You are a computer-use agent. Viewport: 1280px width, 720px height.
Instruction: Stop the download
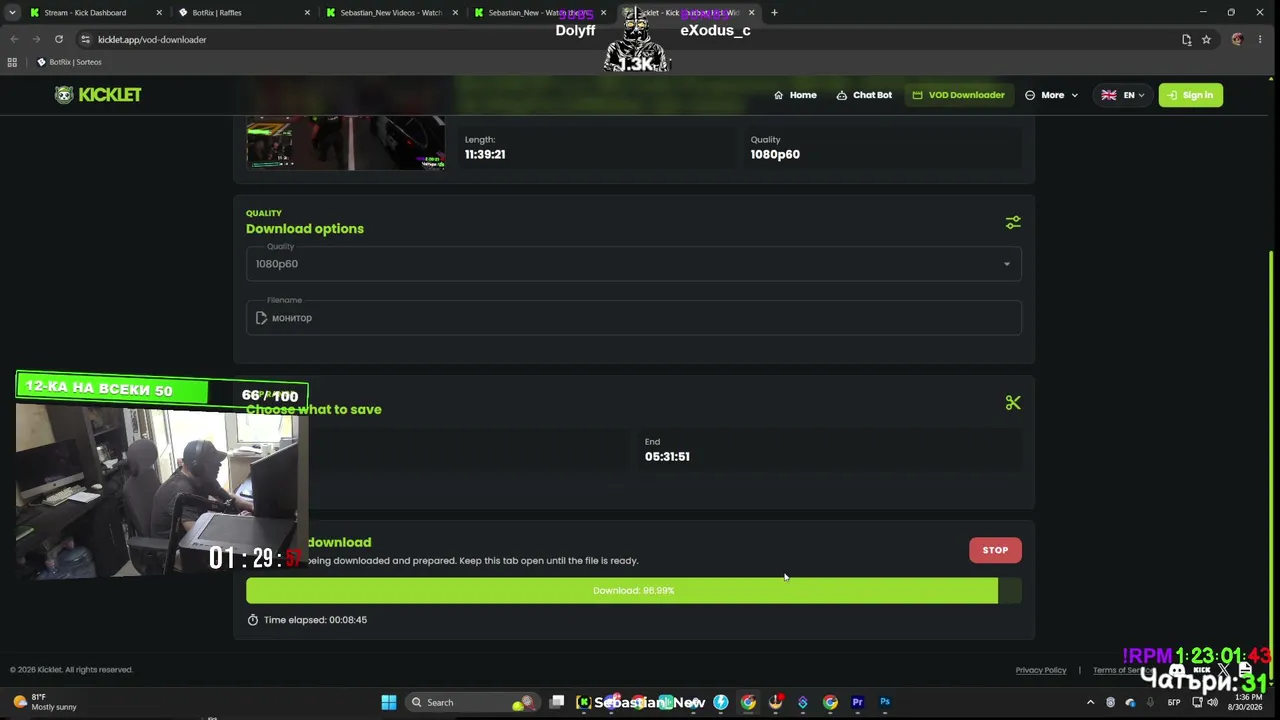995,550
